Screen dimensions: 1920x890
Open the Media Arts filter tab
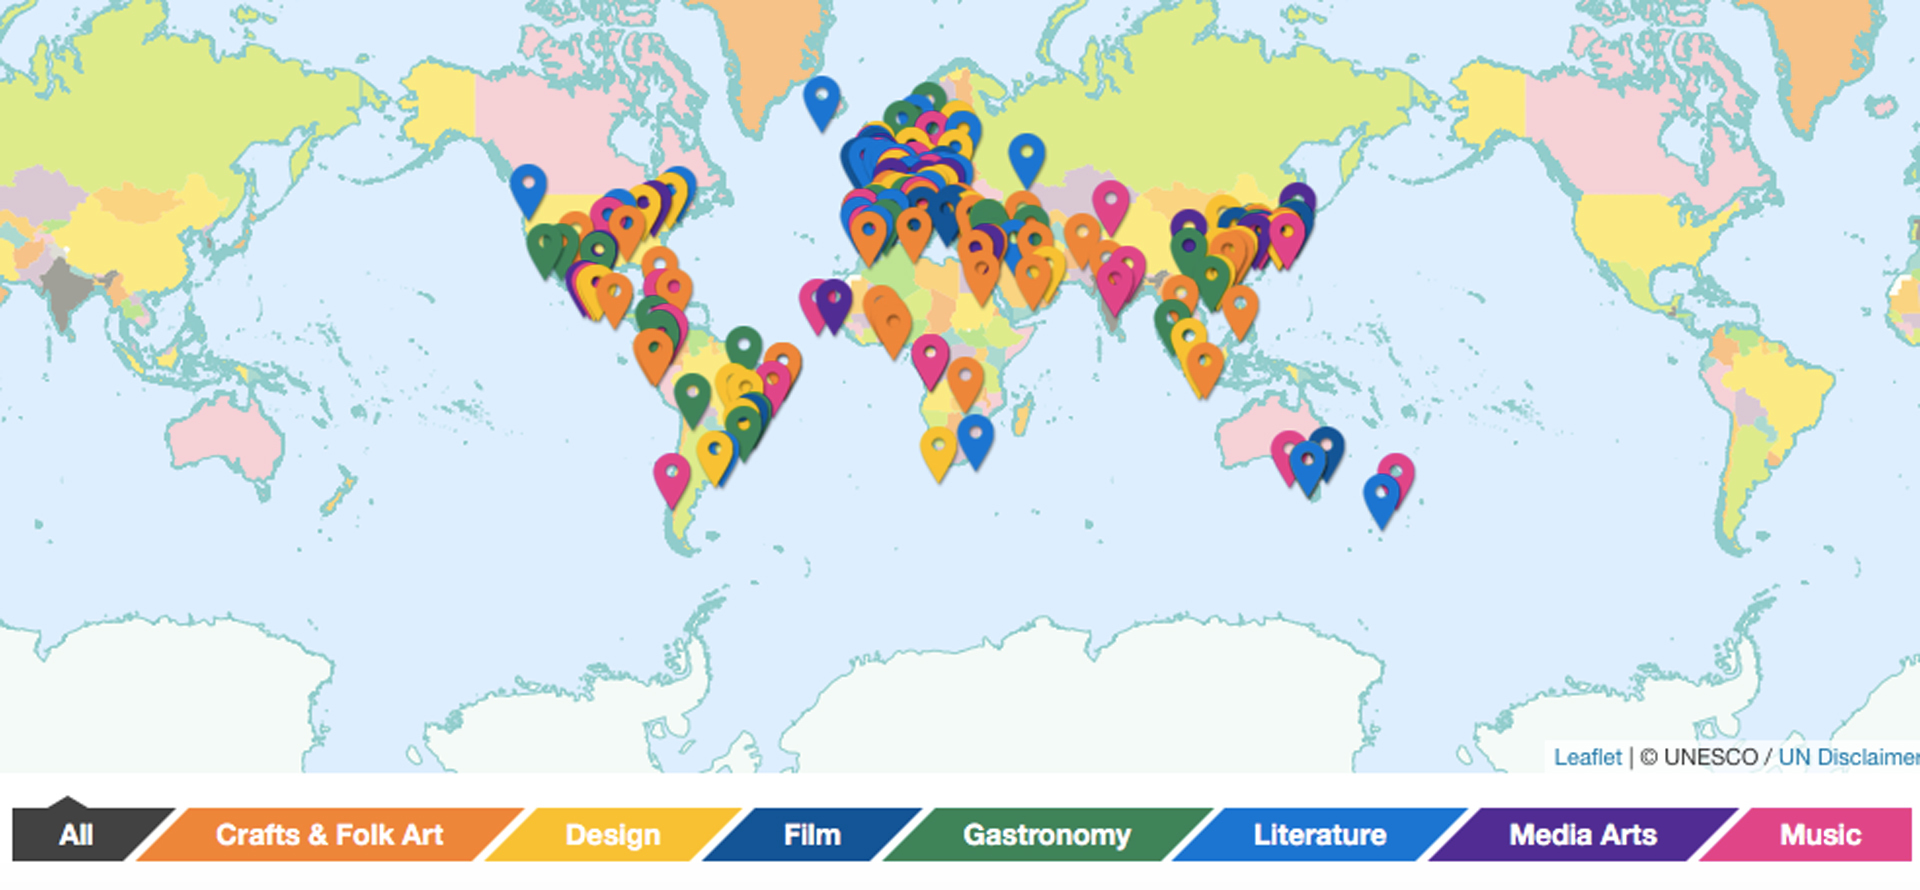tap(1583, 834)
